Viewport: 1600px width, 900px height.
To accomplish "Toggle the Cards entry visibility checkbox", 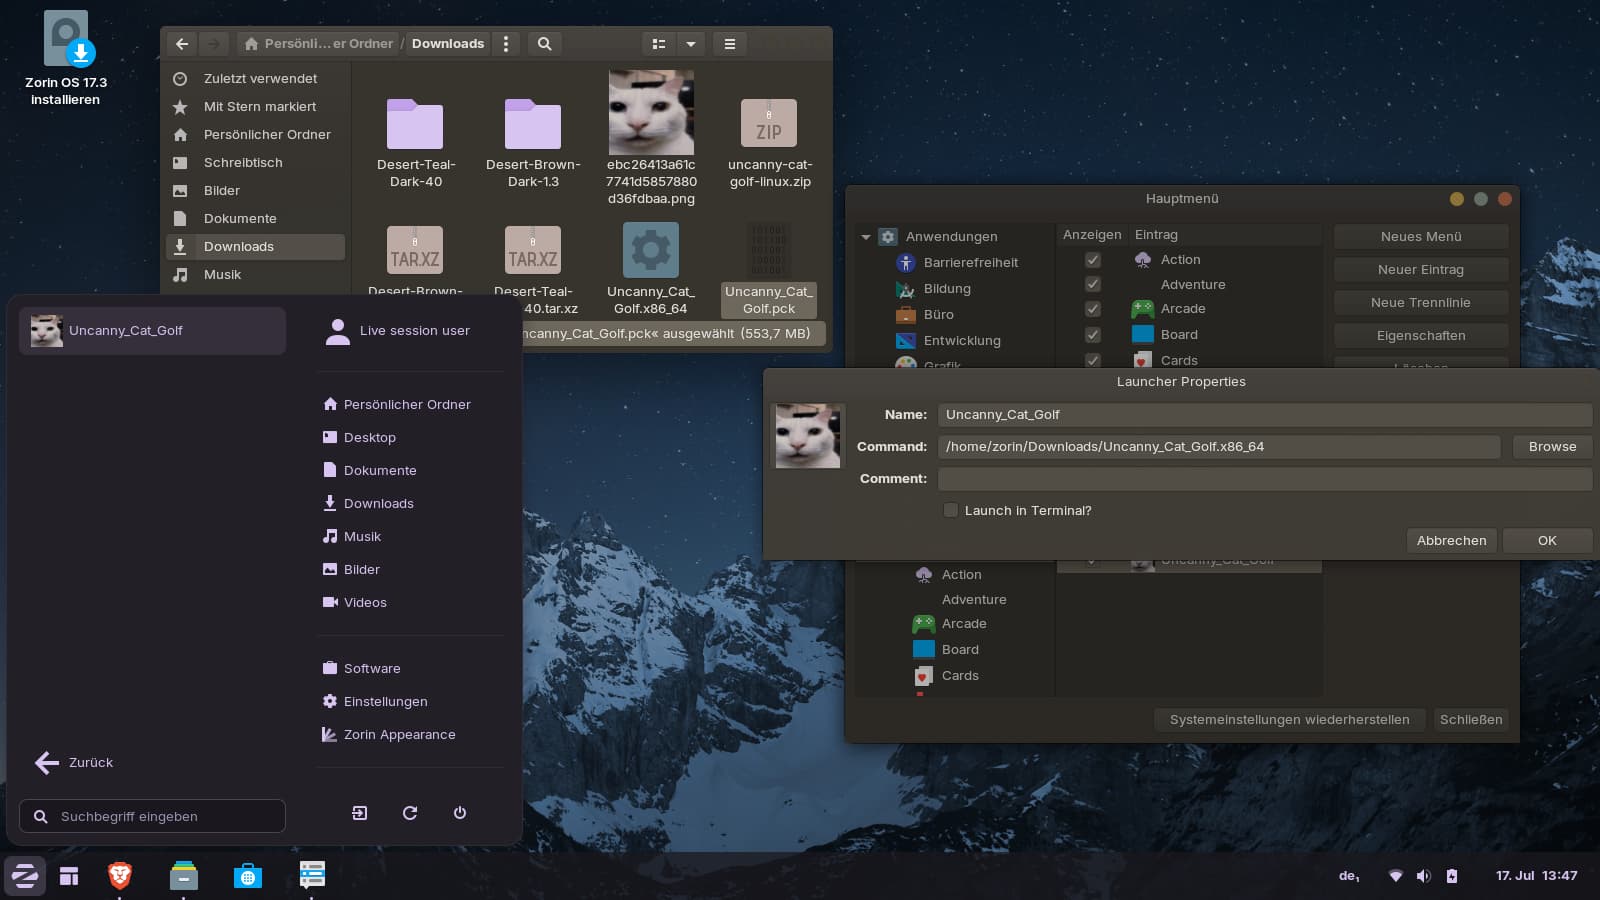I will point(1093,360).
